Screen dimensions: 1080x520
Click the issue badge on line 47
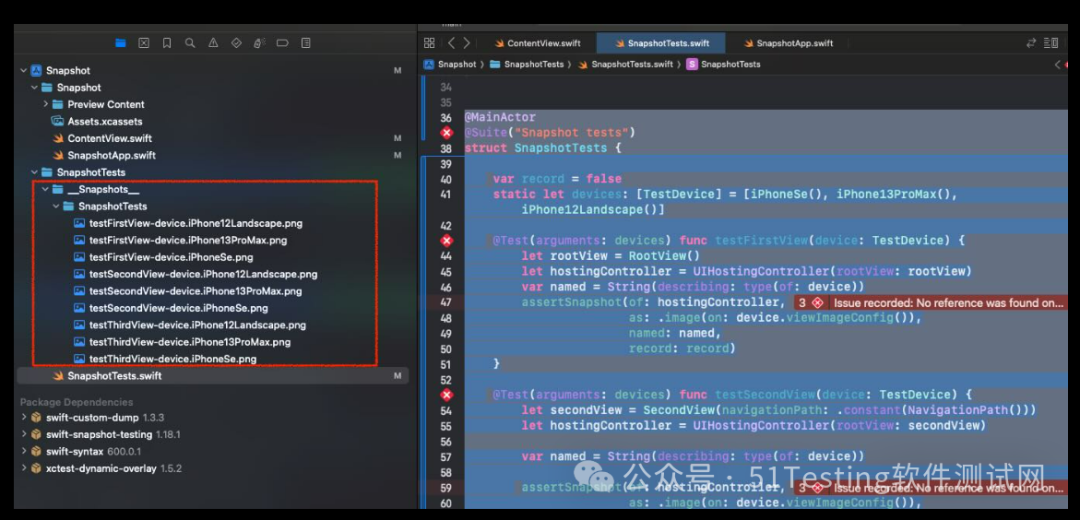pyautogui.click(x=811, y=303)
